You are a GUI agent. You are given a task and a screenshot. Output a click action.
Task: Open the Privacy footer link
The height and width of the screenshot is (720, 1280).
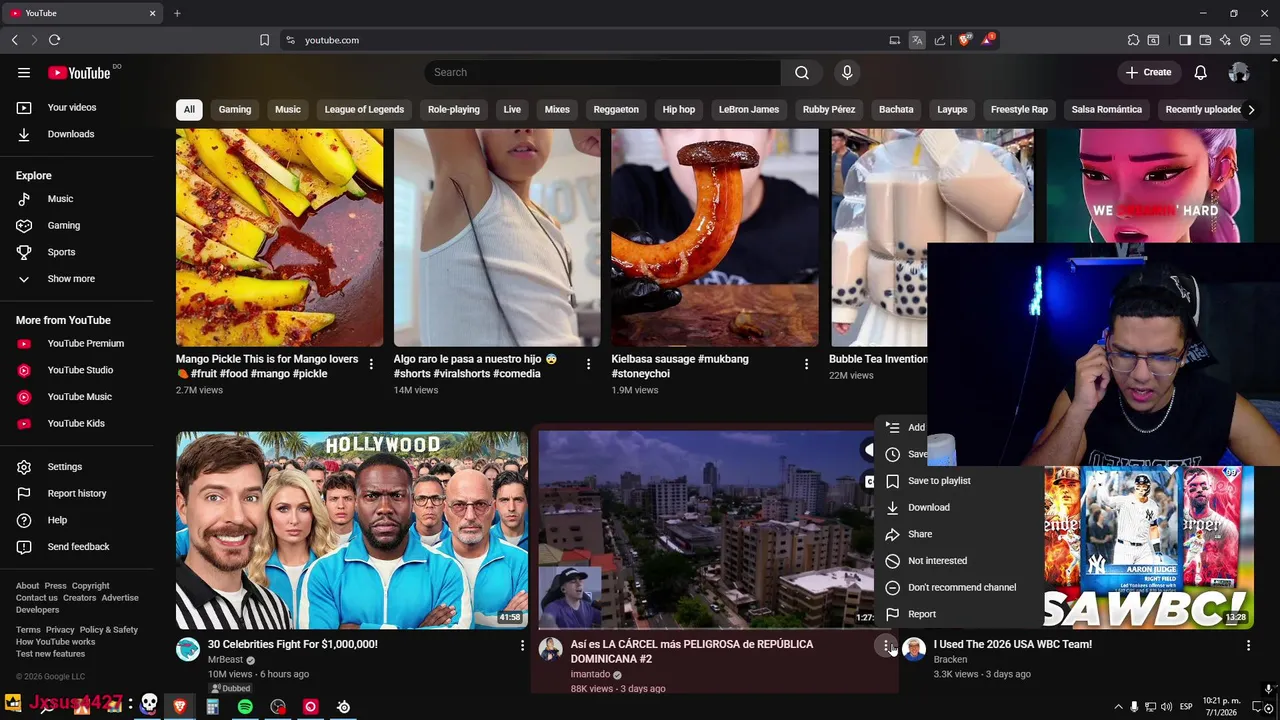coord(60,630)
